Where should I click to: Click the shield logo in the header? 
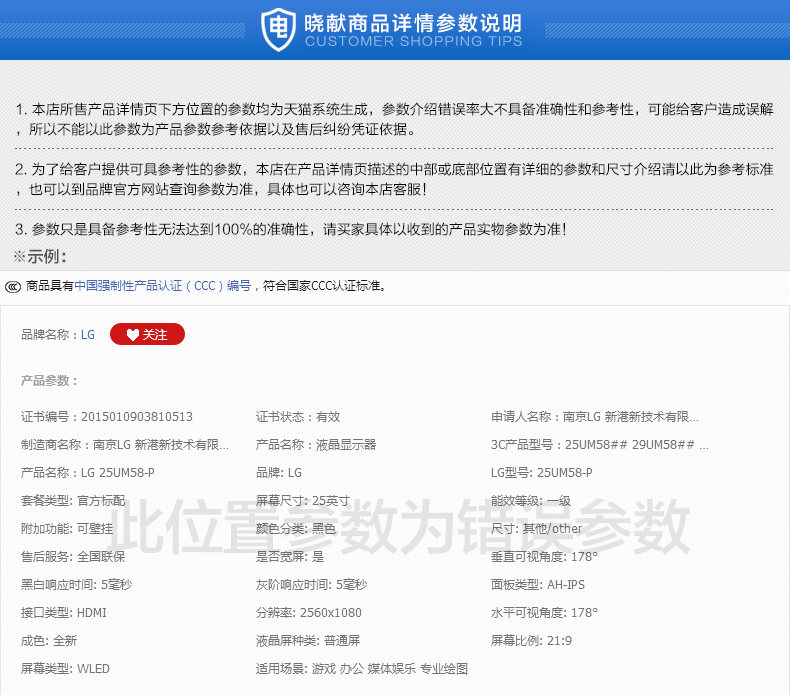(278, 30)
